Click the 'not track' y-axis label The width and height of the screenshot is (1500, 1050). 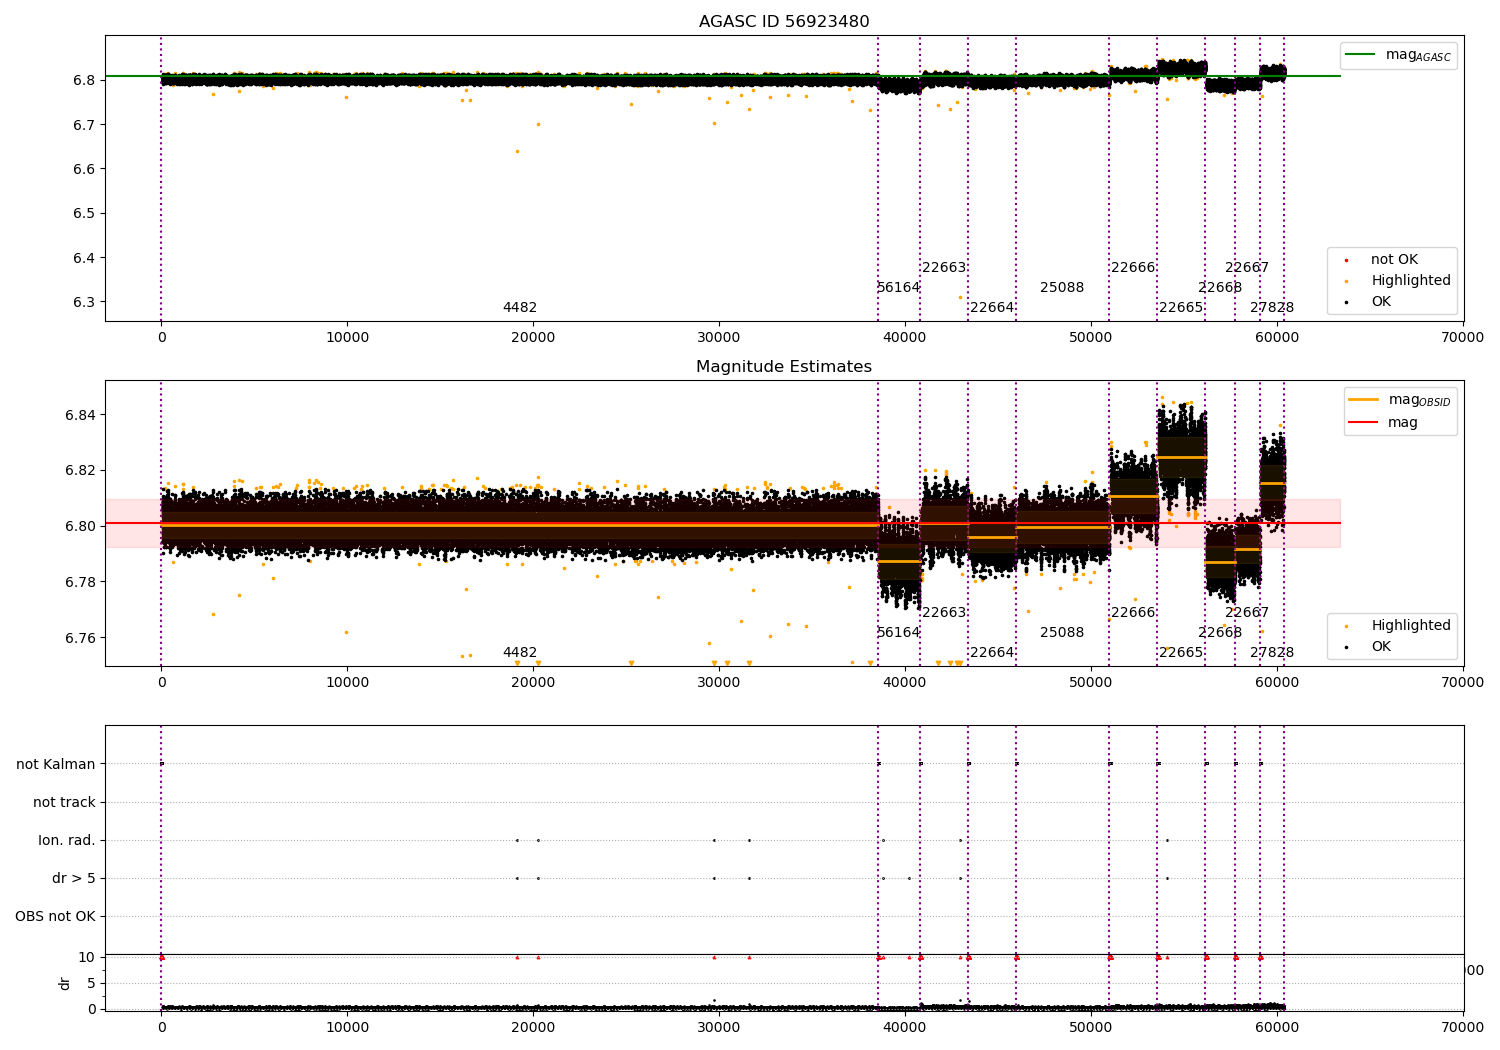point(64,803)
